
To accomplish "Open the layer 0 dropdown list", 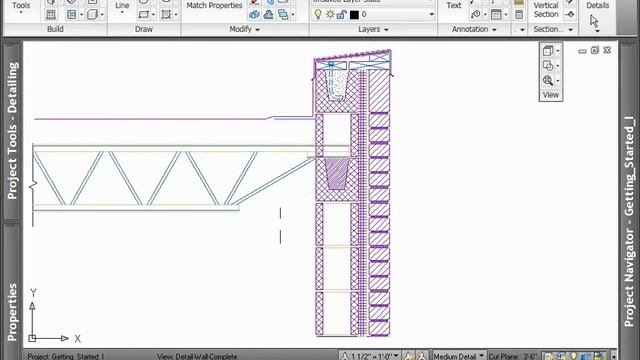I will pos(431,15).
